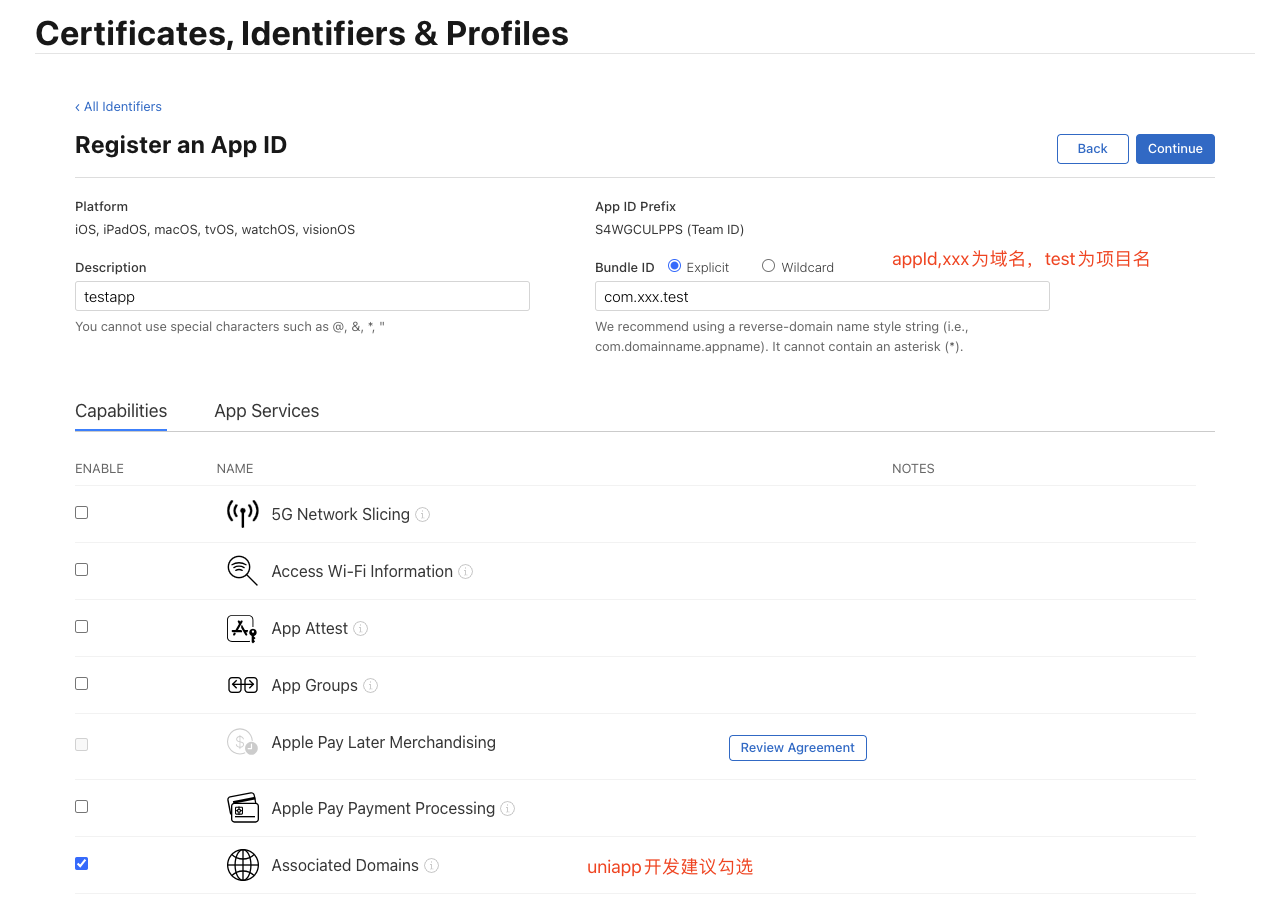
Task: Switch to the Capabilities tab
Action: 121,411
